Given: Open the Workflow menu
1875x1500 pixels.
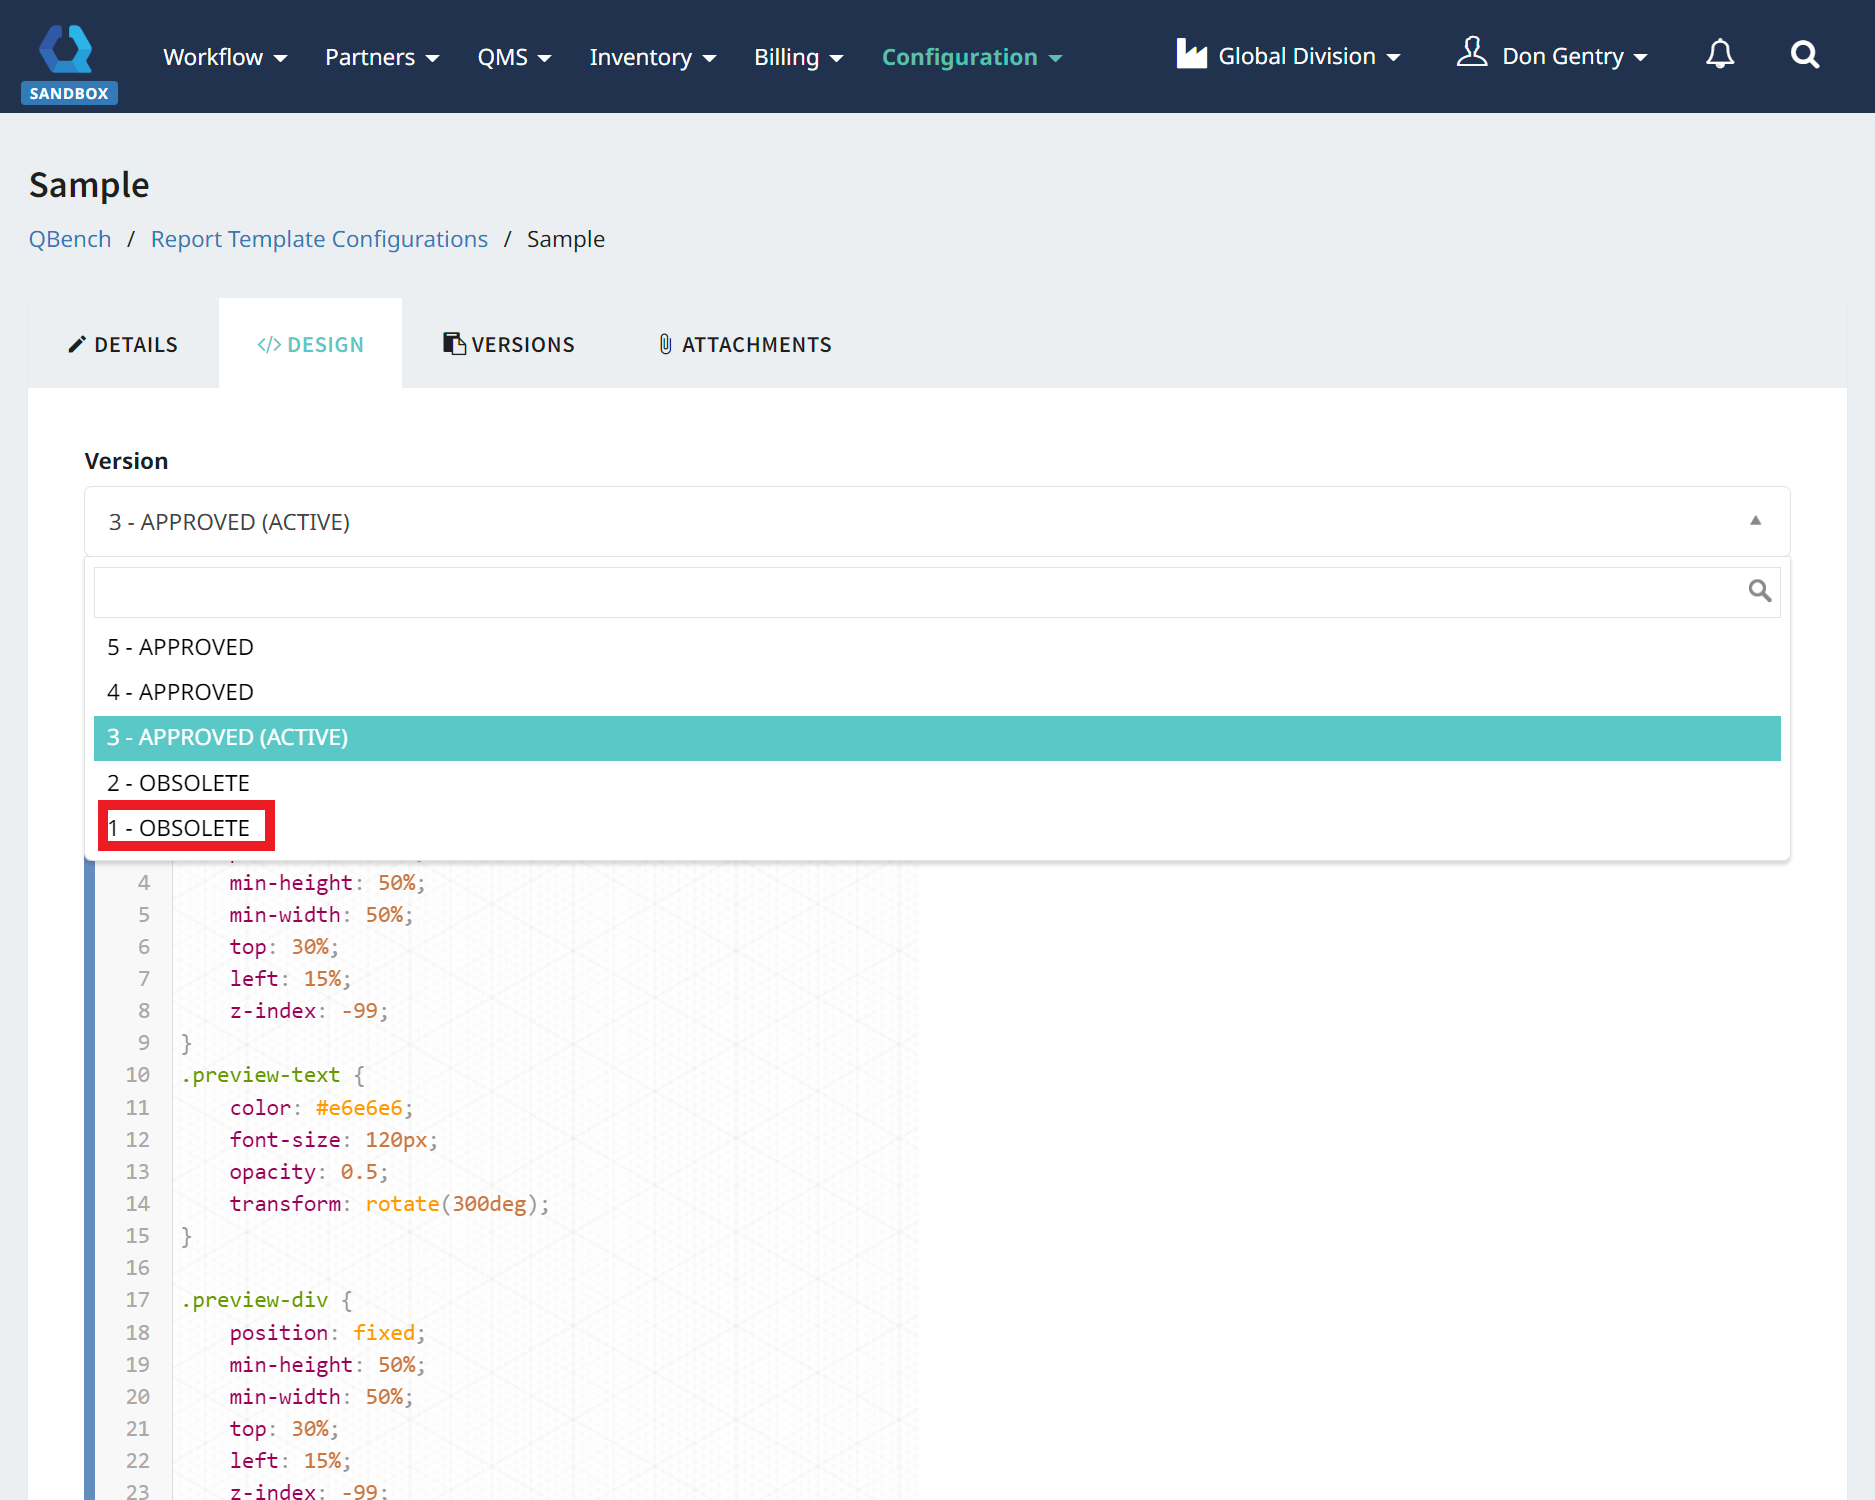Looking at the screenshot, I should 225,57.
